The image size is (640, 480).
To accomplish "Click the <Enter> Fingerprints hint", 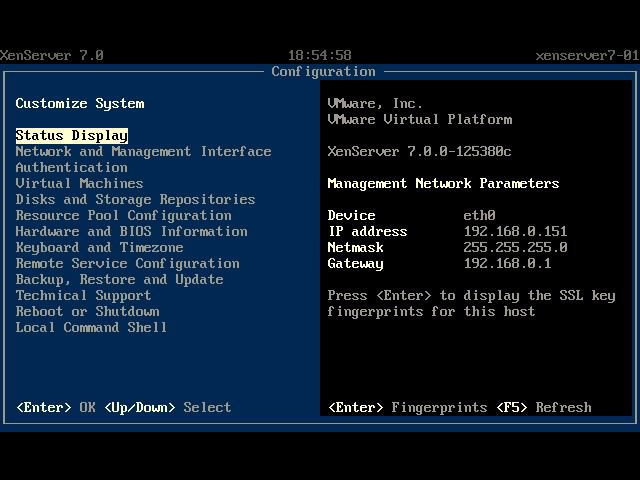I will (x=407, y=407).
